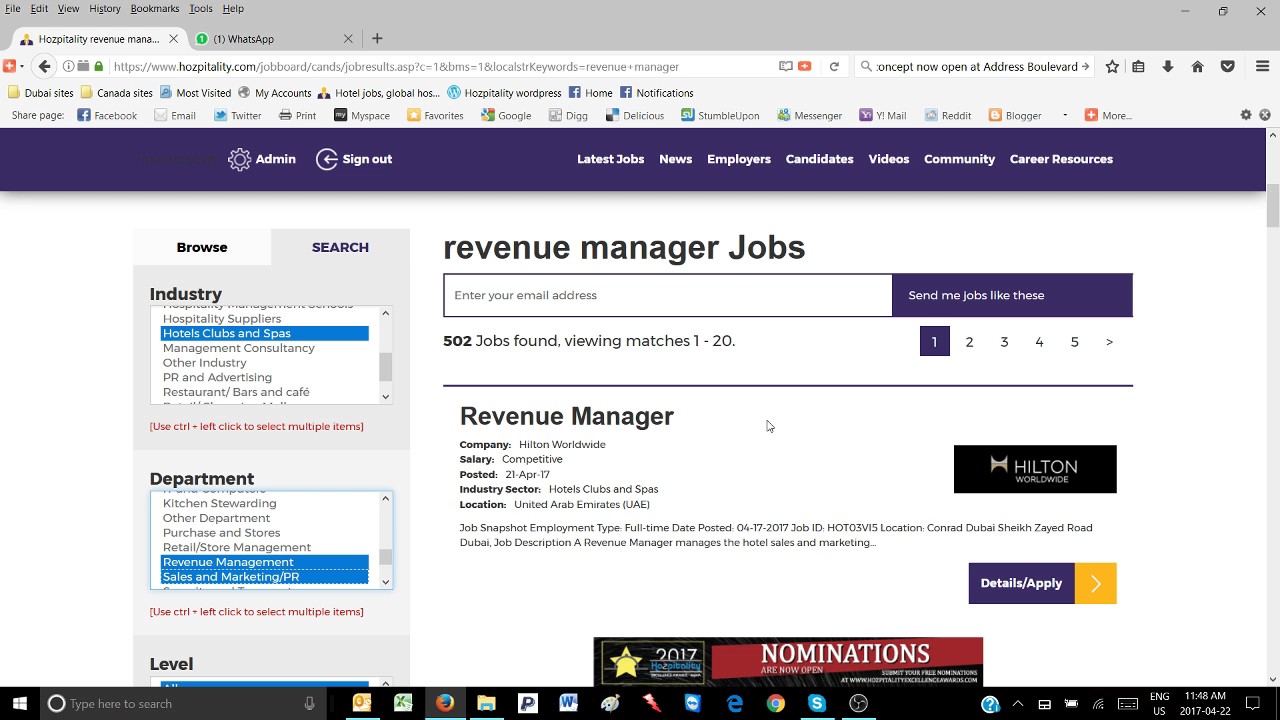Select Purchase and Stores department

pyautogui.click(x=265, y=533)
